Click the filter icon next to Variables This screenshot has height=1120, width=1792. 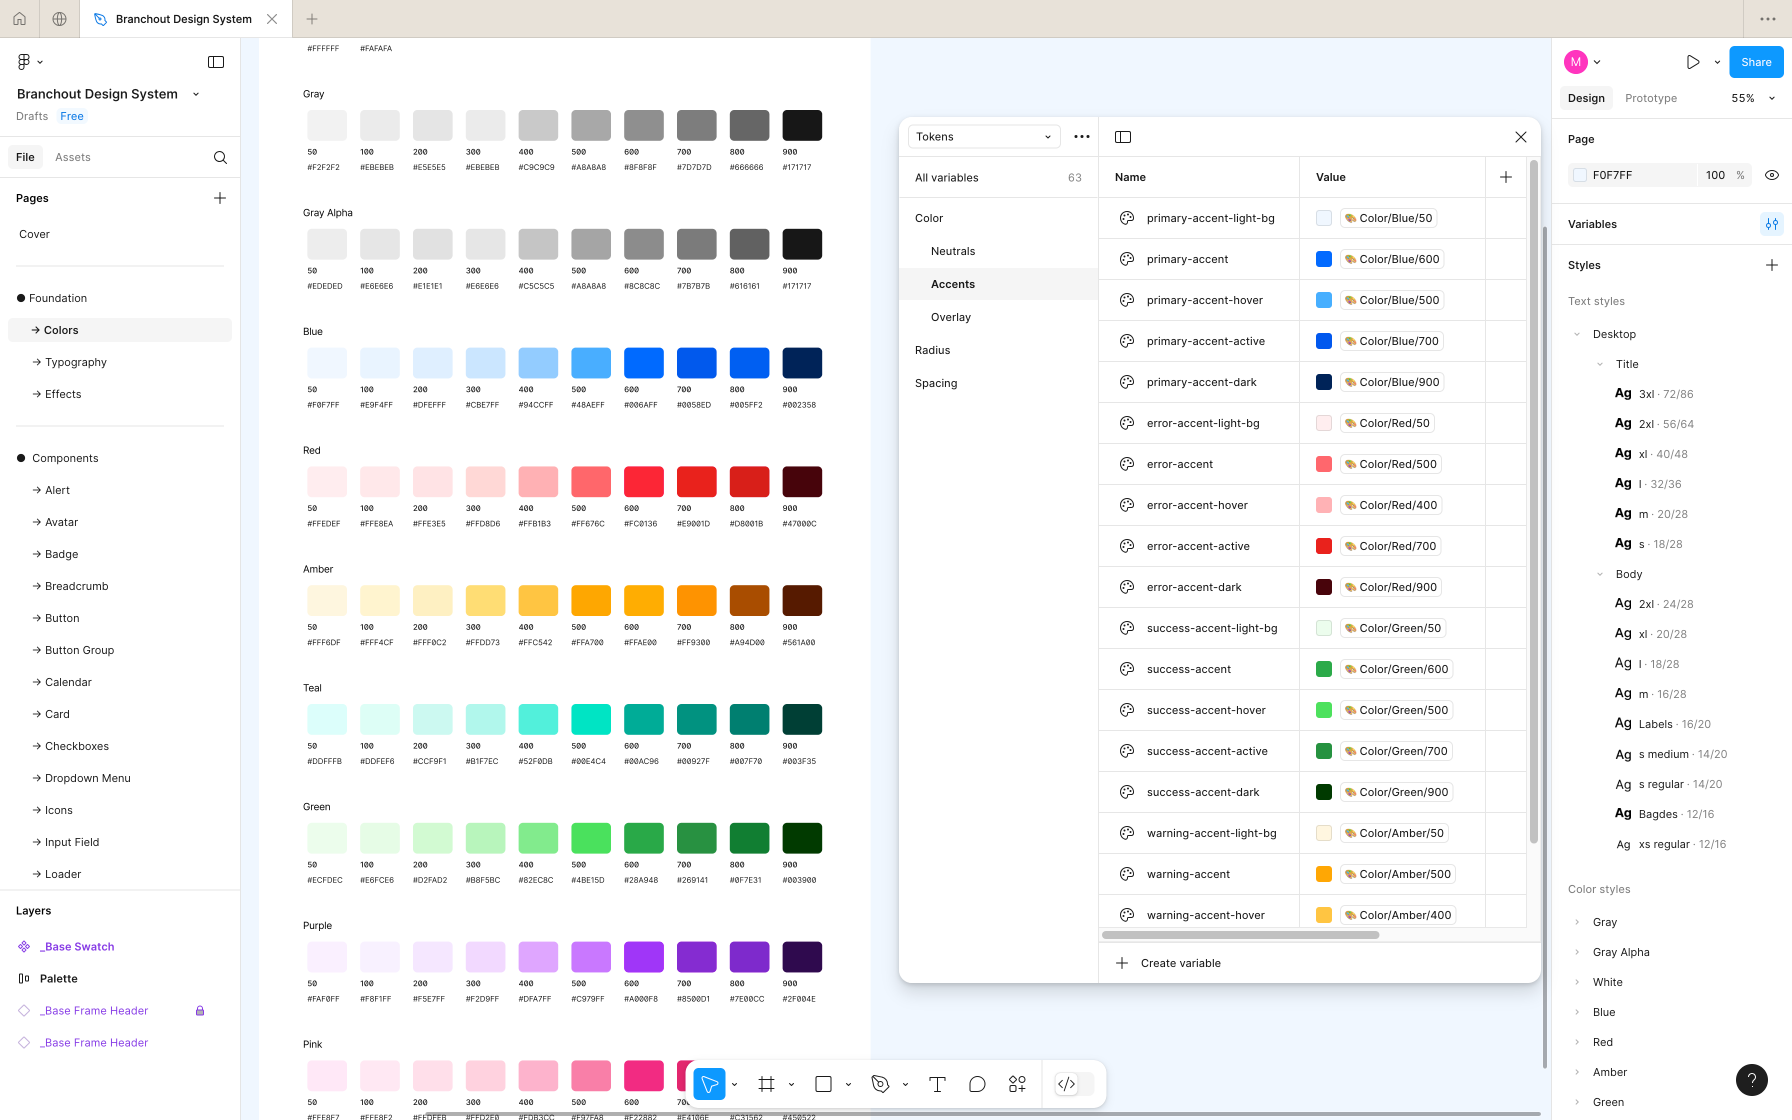point(1772,224)
